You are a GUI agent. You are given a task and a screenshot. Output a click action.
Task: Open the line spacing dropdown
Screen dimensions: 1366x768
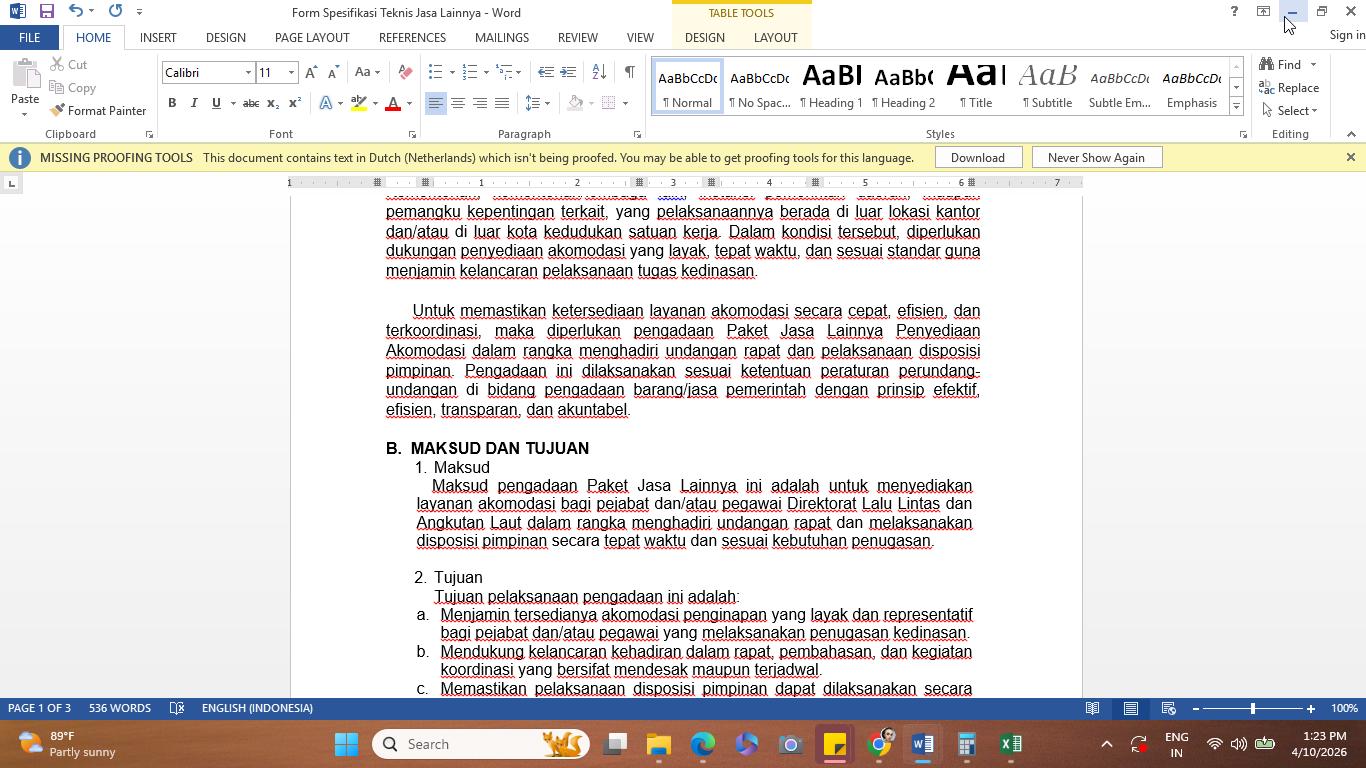538,103
